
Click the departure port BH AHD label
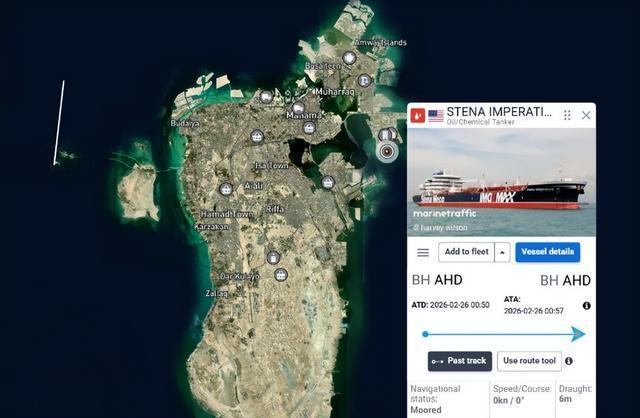coord(437,280)
